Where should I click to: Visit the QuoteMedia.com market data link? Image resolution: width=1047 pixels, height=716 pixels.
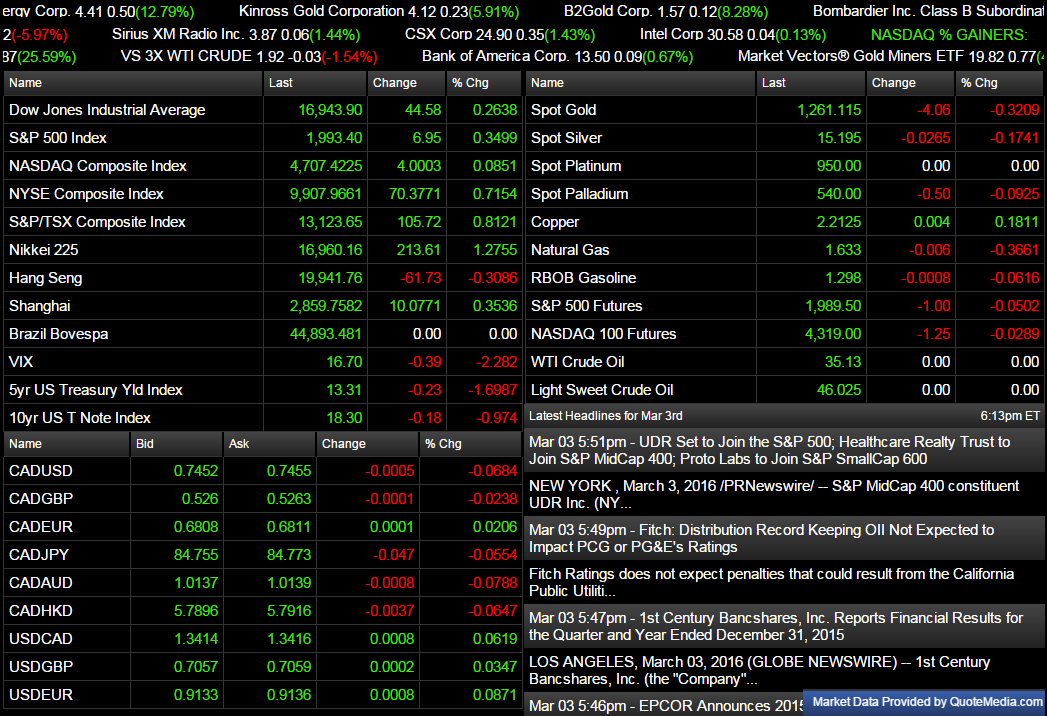click(924, 702)
